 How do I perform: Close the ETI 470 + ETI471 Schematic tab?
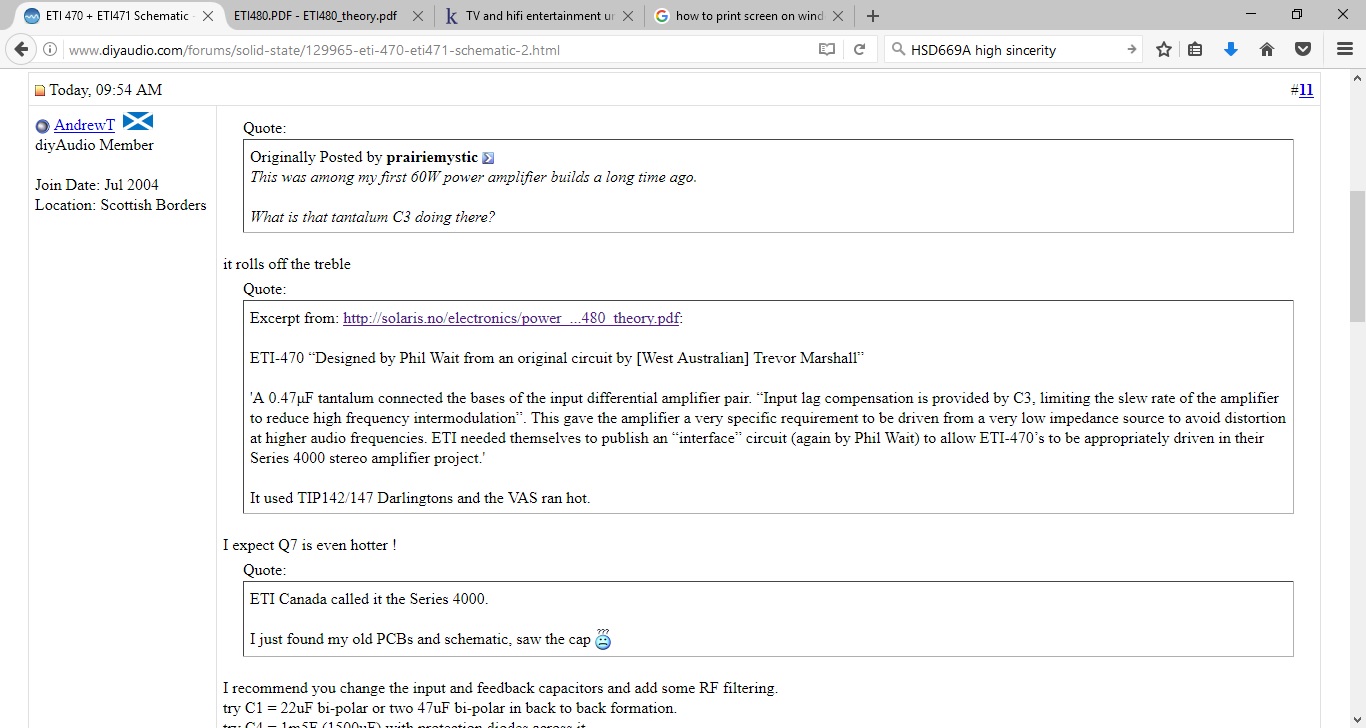pyautogui.click(x=207, y=16)
